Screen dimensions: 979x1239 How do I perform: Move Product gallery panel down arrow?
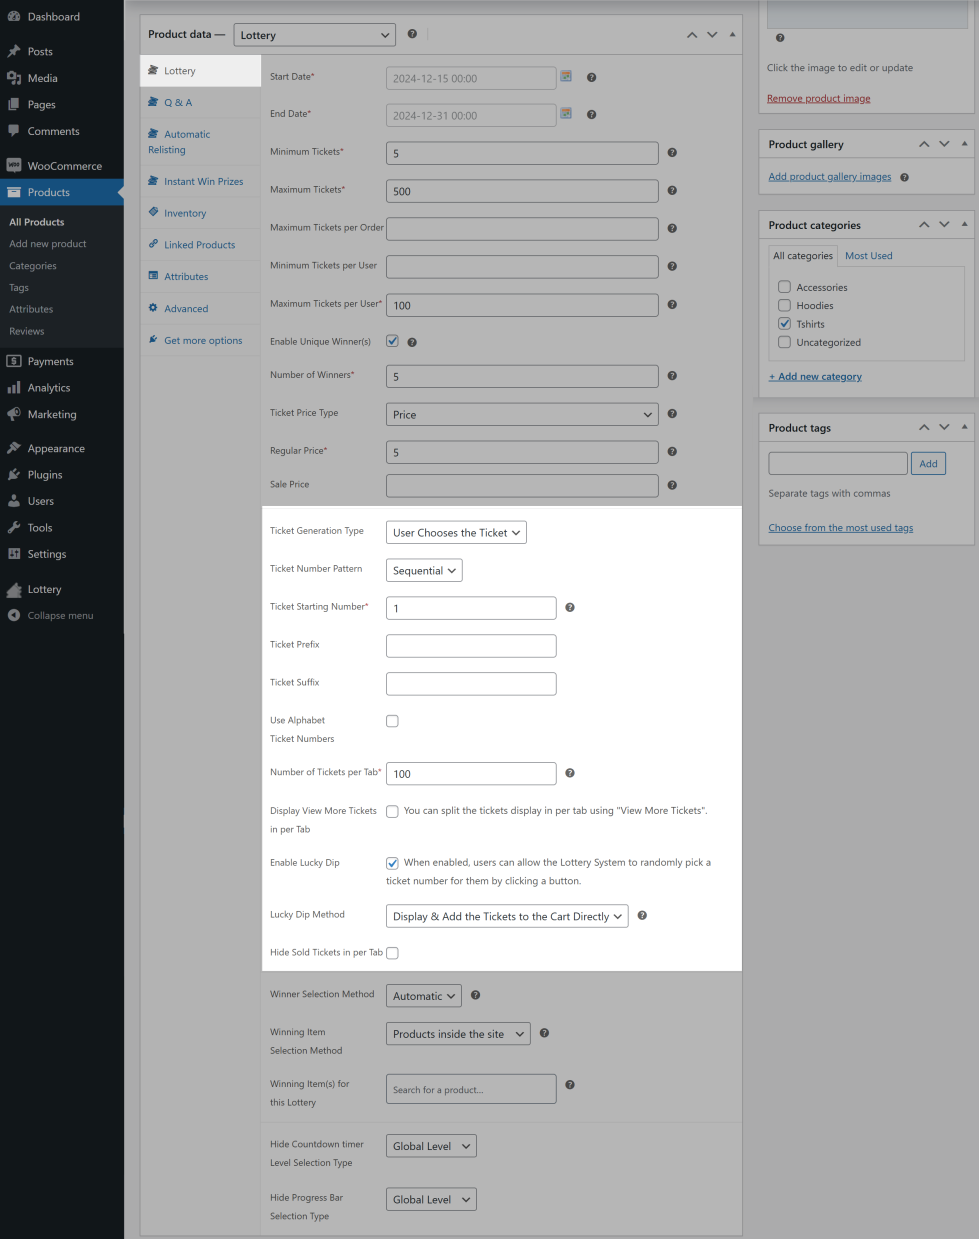point(944,144)
